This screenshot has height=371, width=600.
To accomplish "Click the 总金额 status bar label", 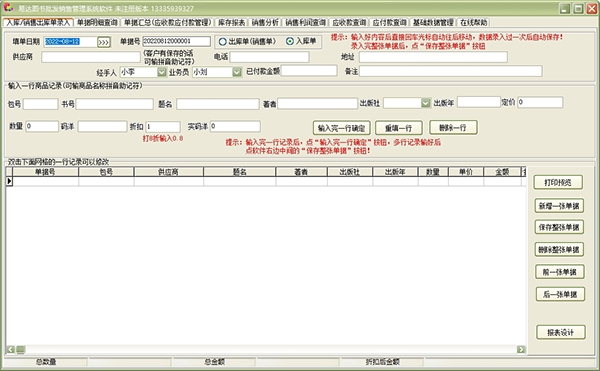I will [214, 361].
